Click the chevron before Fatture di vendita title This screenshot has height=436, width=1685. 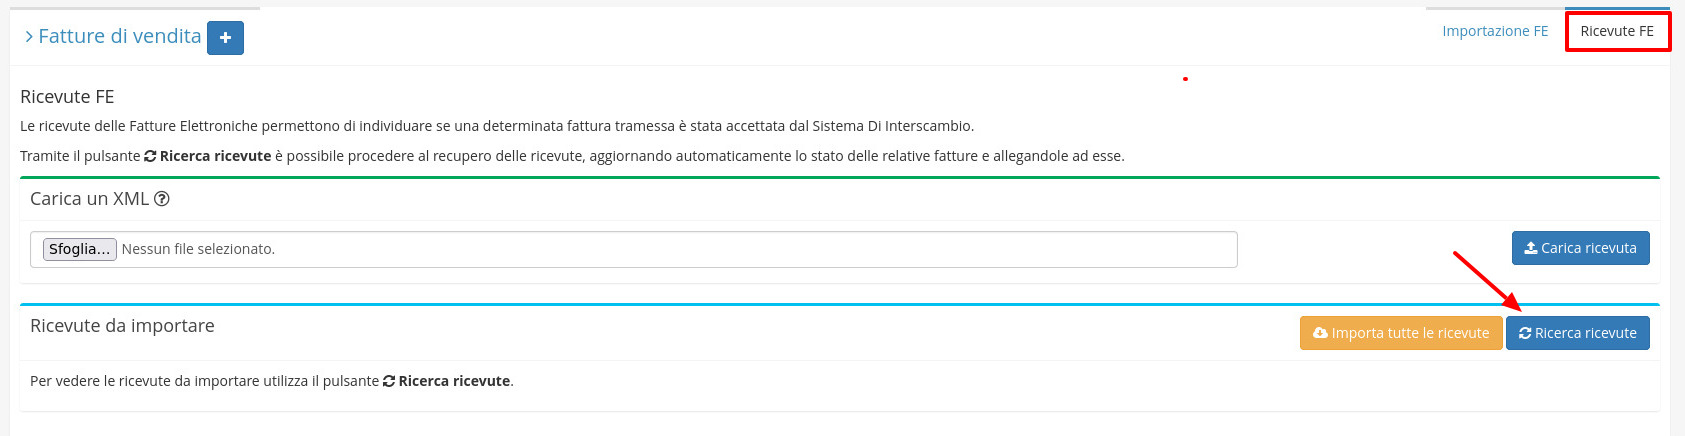[x=29, y=37]
